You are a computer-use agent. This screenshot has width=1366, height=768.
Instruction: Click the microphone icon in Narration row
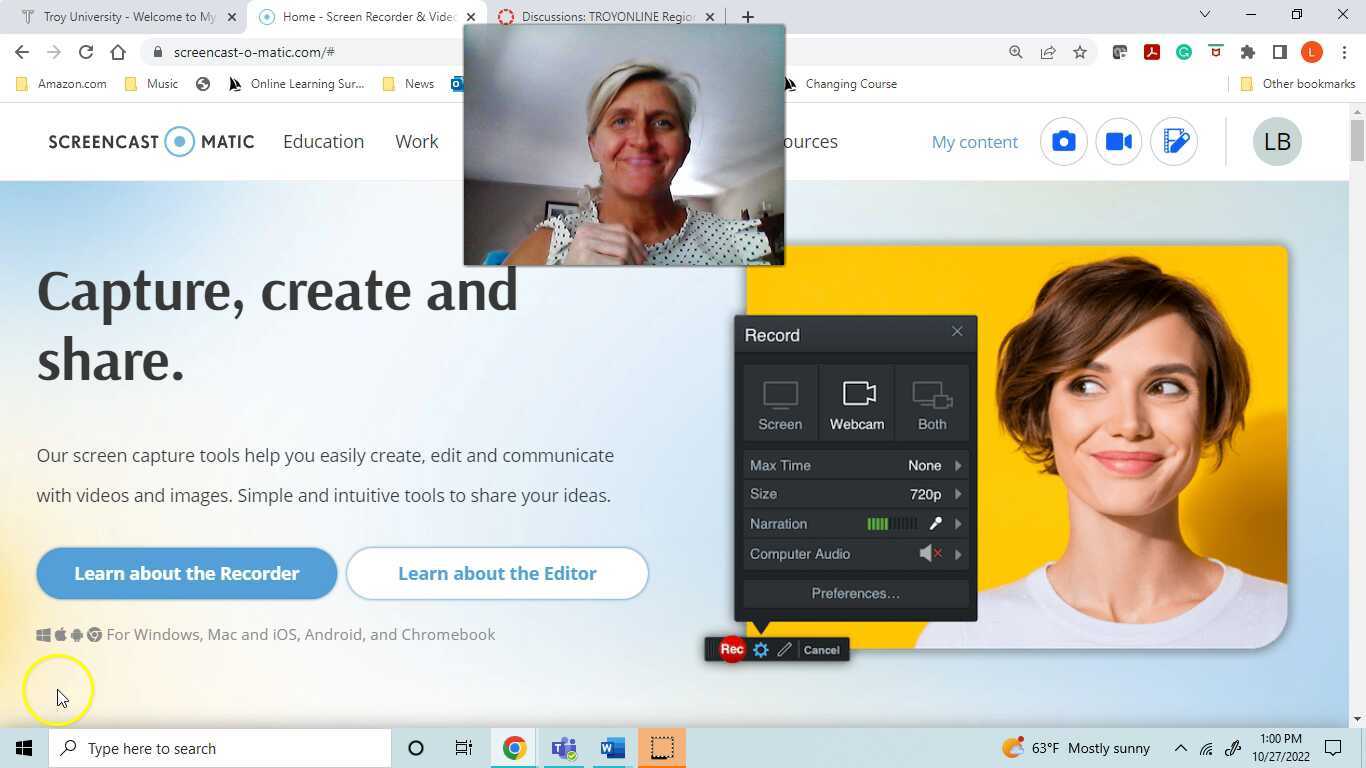point(935,524)
